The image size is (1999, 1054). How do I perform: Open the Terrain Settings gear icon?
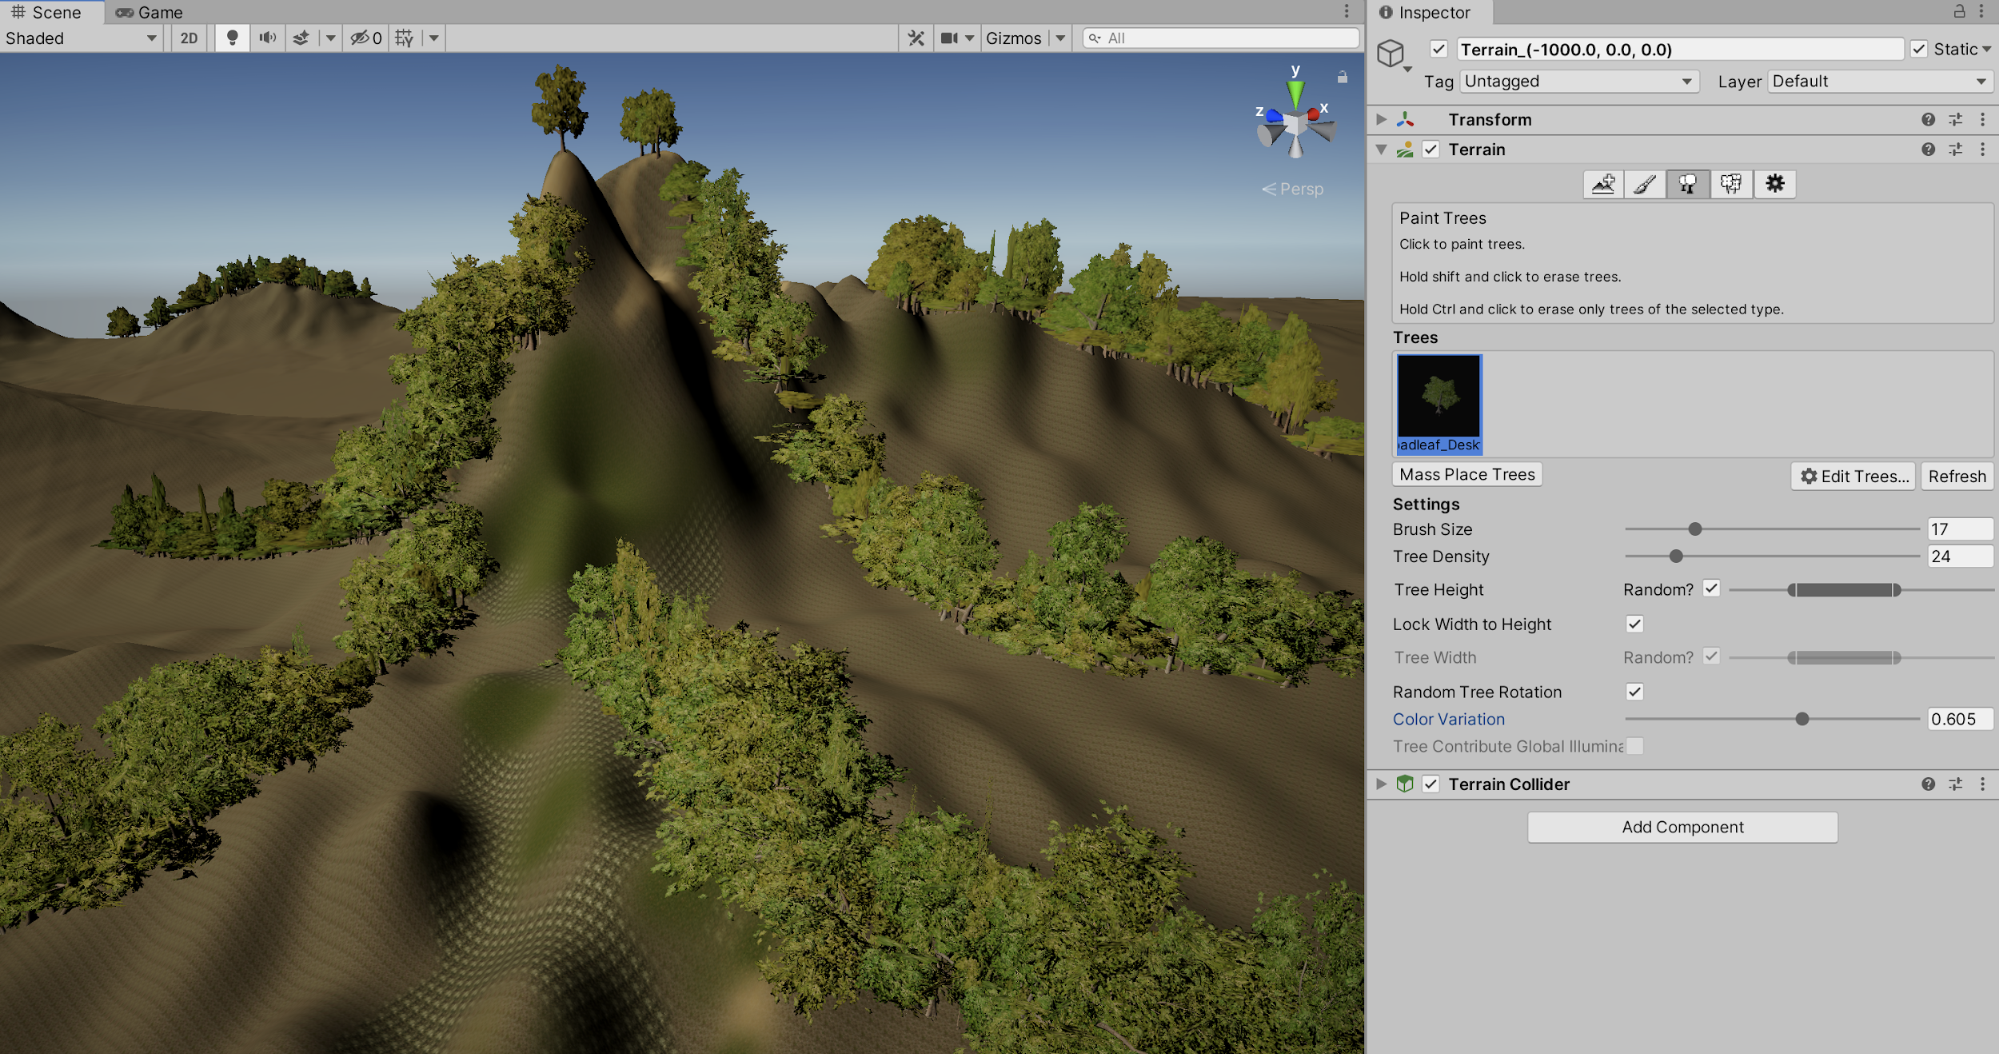point(1775,184)
